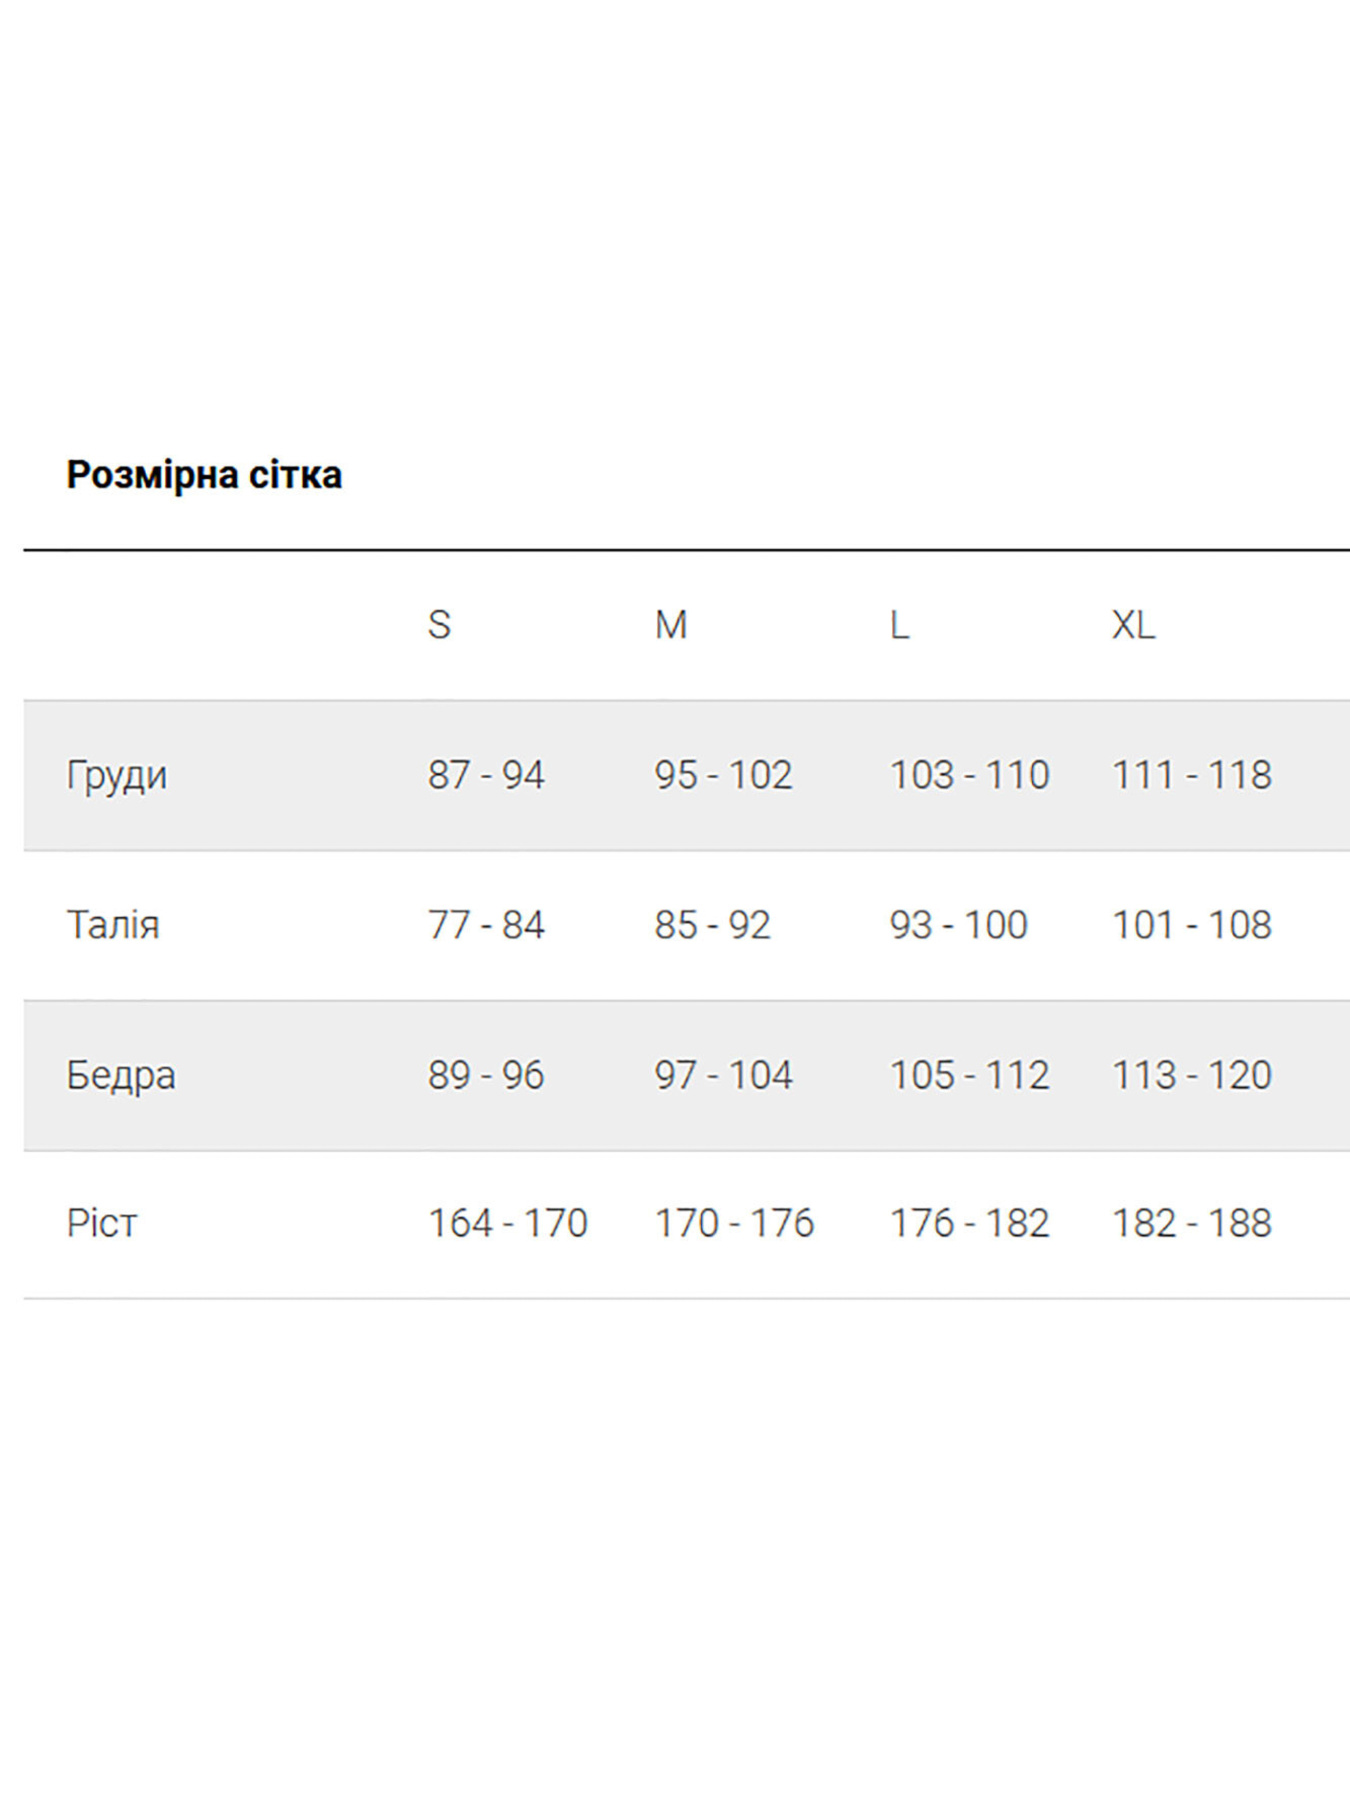
Task: Select chest value 95 - 102
Action: click(723, 775)
